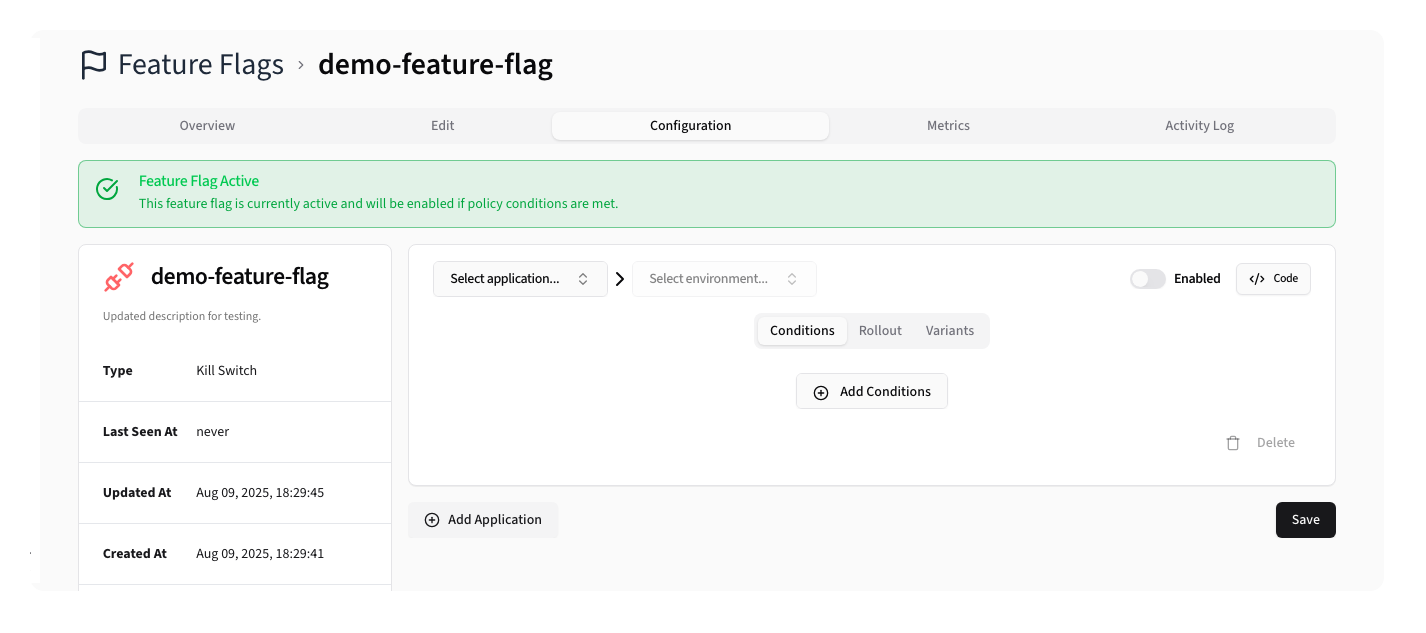Image resolution: width=1426 pixels, height=633 pixels.
Task: Enable the flag with the Enabled toggle
Action: tap(1147, 278)
